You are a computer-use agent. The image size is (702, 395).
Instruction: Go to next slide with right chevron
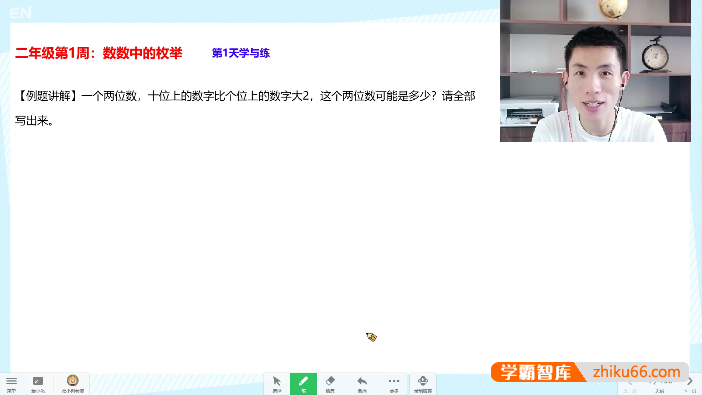click(690, 382)
